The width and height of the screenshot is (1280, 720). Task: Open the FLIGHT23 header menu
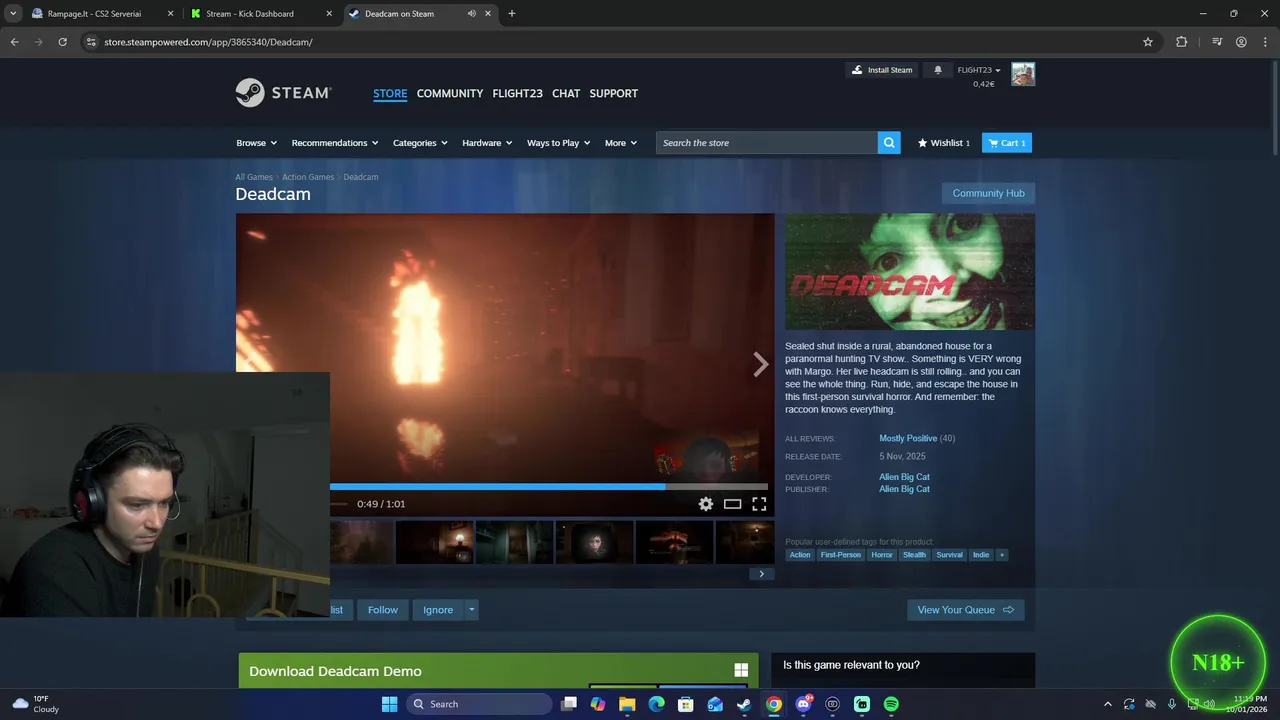(x=517, y=93)
